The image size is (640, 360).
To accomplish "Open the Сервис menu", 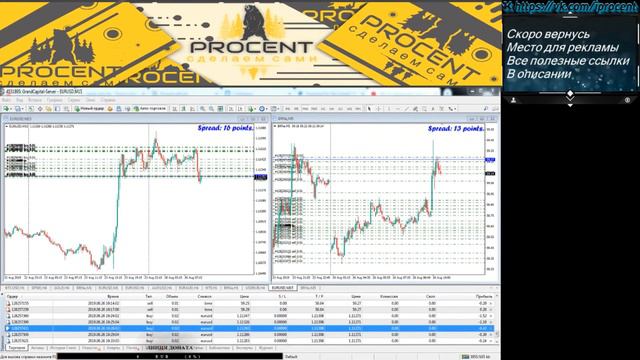I will click(x=74, y=100).
